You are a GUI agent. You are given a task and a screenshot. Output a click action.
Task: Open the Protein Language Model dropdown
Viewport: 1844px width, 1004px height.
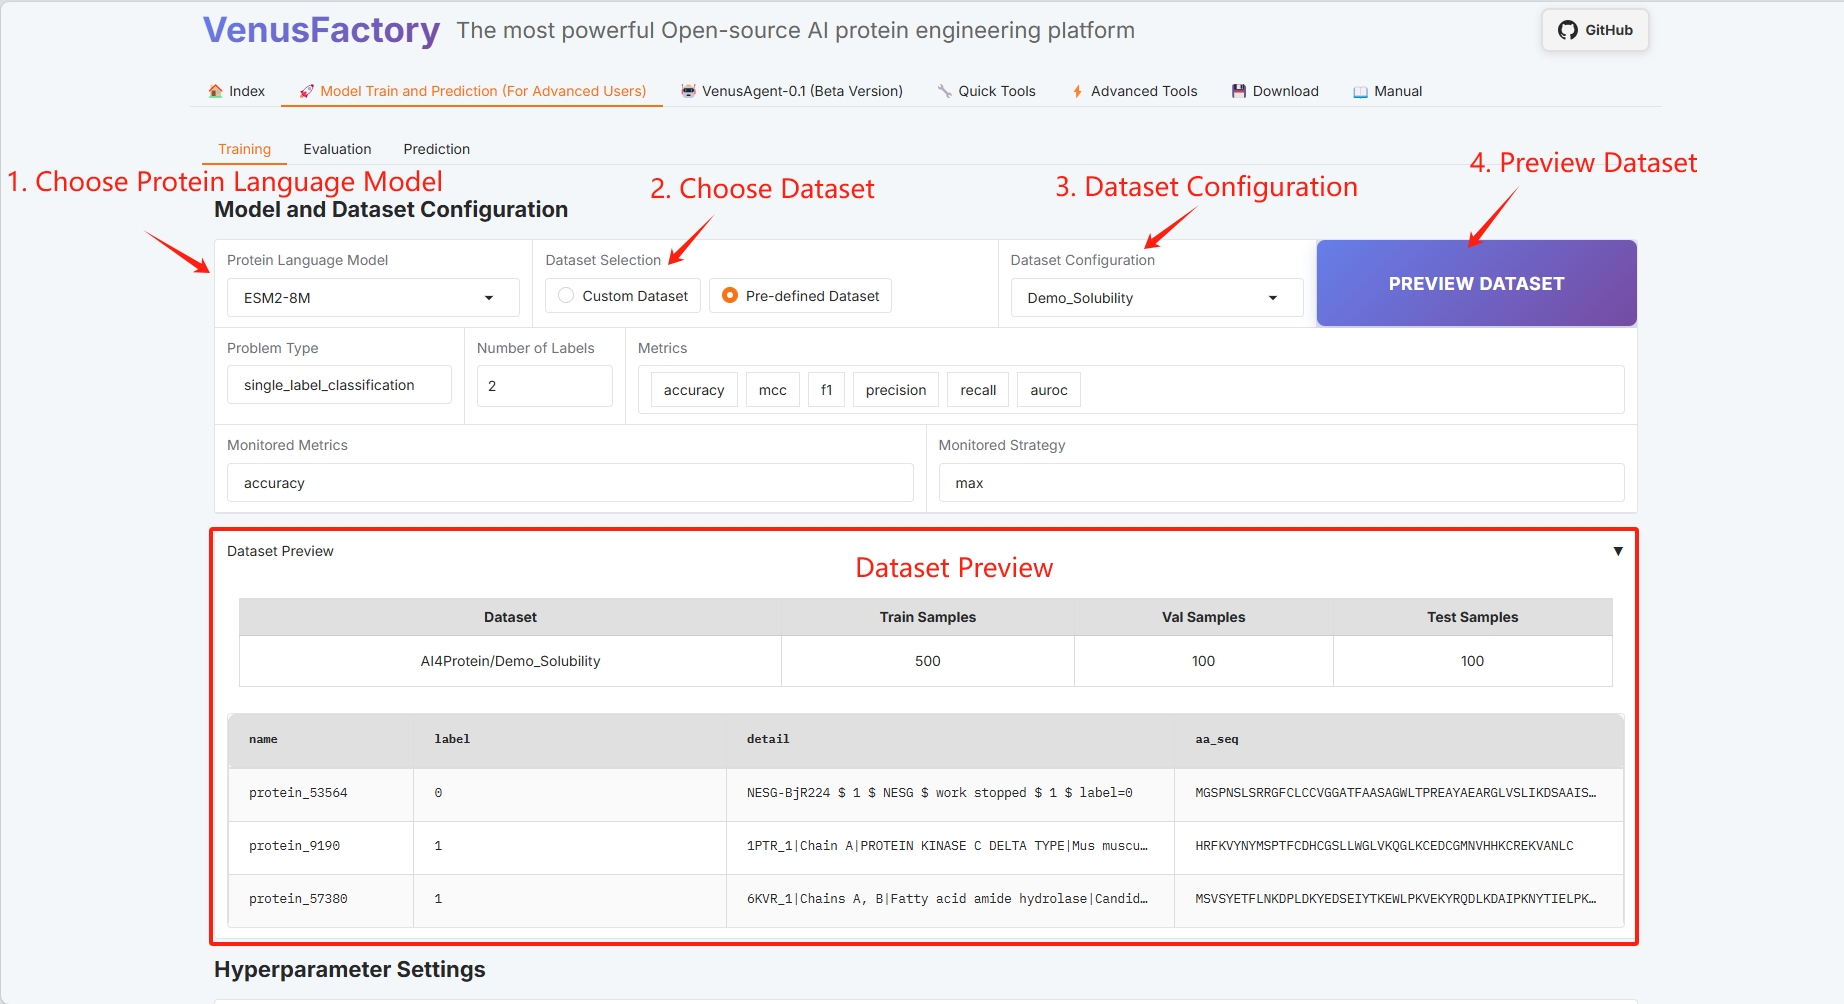click(x=488, y=298)
